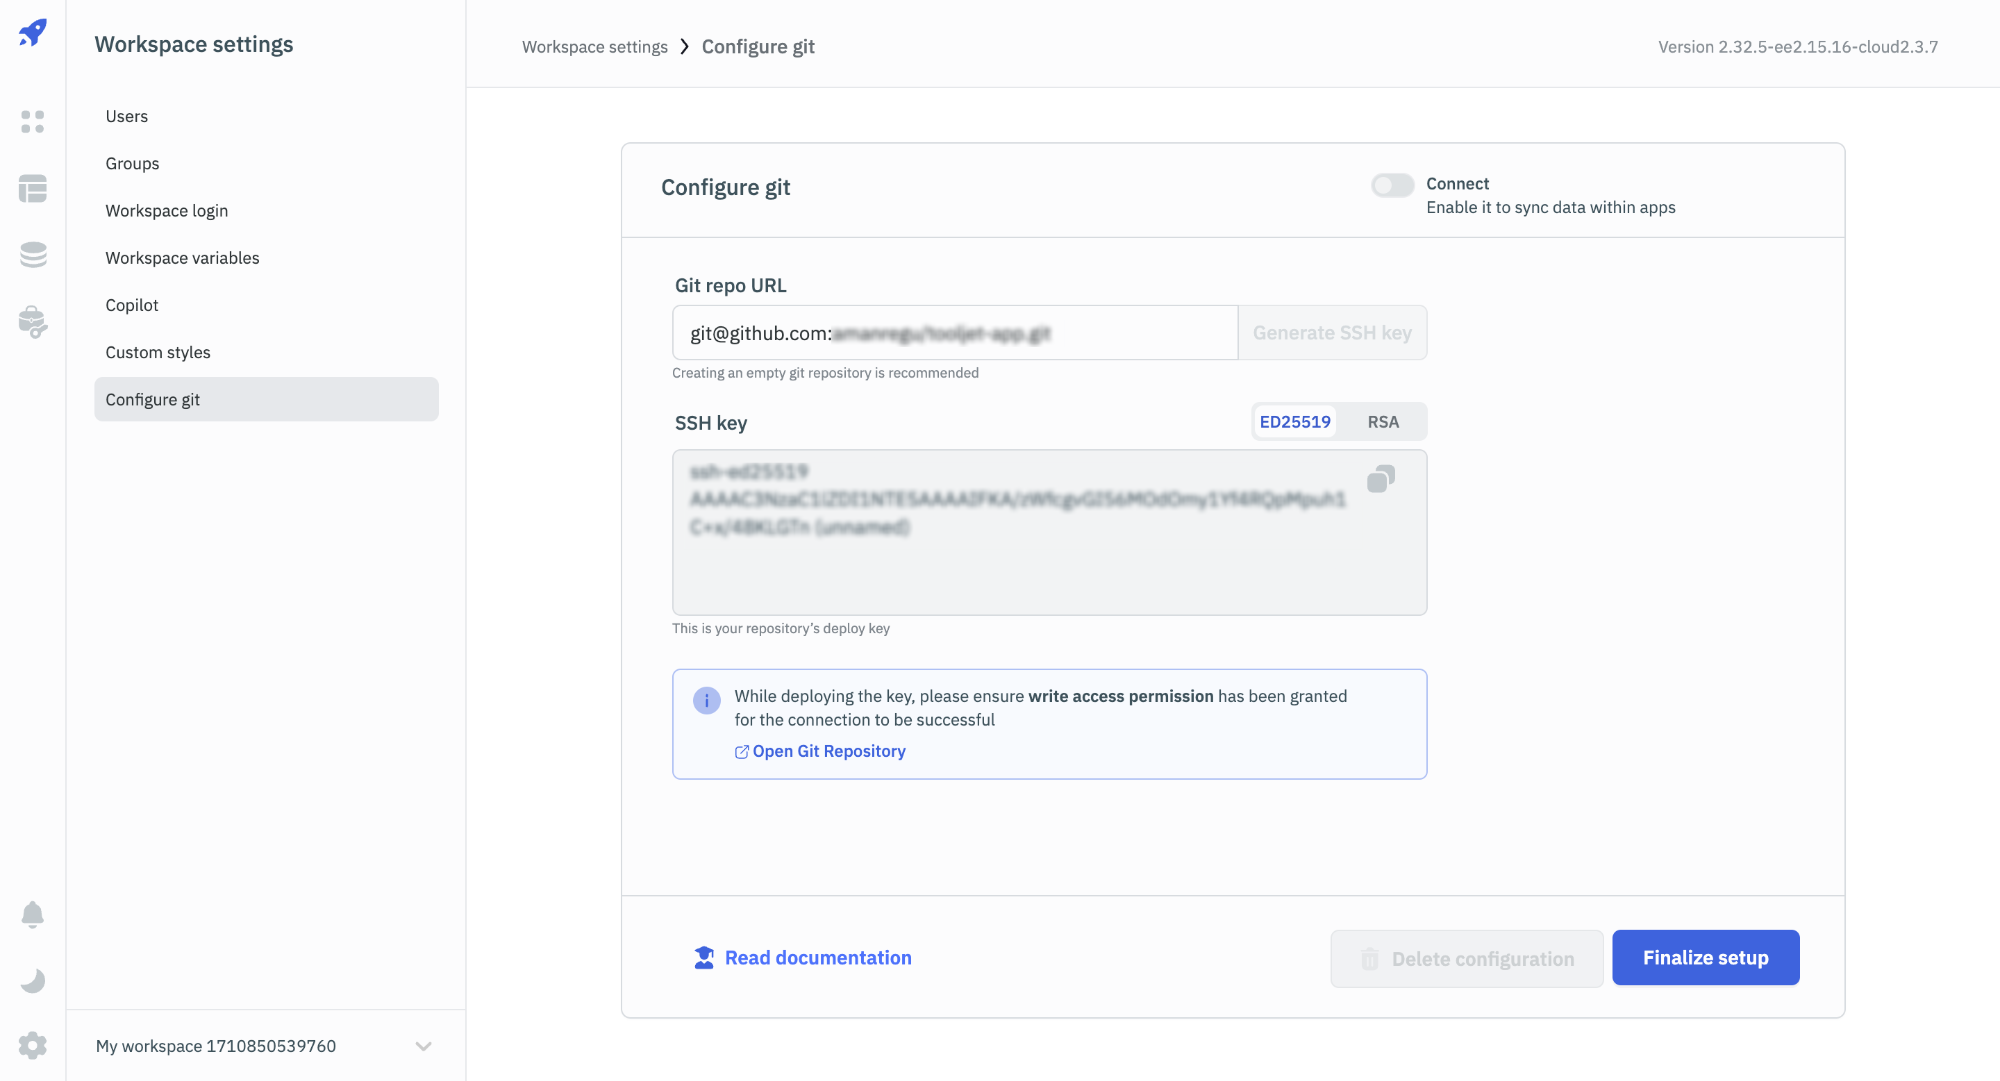
Task: Open the notifications bell icon
Action: click(33, 915)
